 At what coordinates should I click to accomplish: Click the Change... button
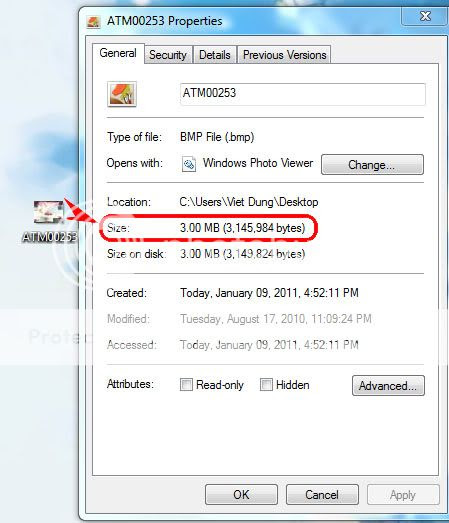pyautogui.click(x=372, y=164)
